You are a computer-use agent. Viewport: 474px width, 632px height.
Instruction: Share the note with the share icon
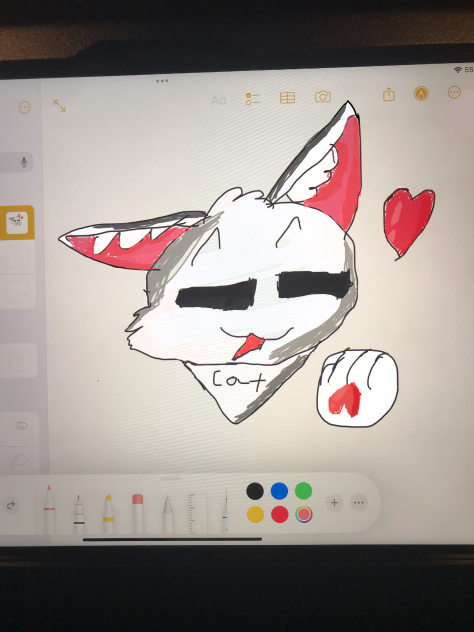[389, 94]
